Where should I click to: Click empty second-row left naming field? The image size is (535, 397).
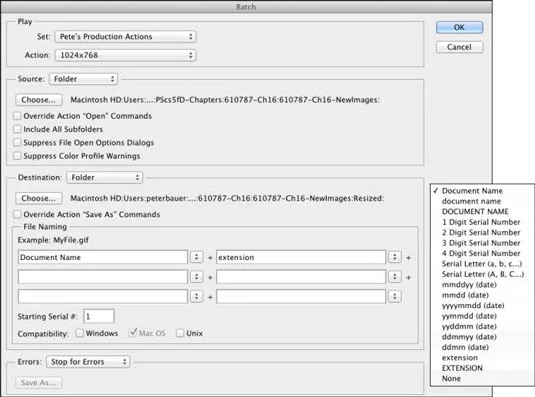click(103, 277)
